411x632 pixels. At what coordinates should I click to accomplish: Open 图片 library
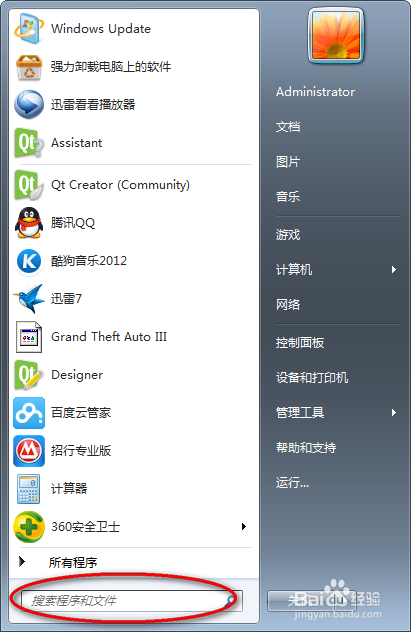[x=288, y=162]
